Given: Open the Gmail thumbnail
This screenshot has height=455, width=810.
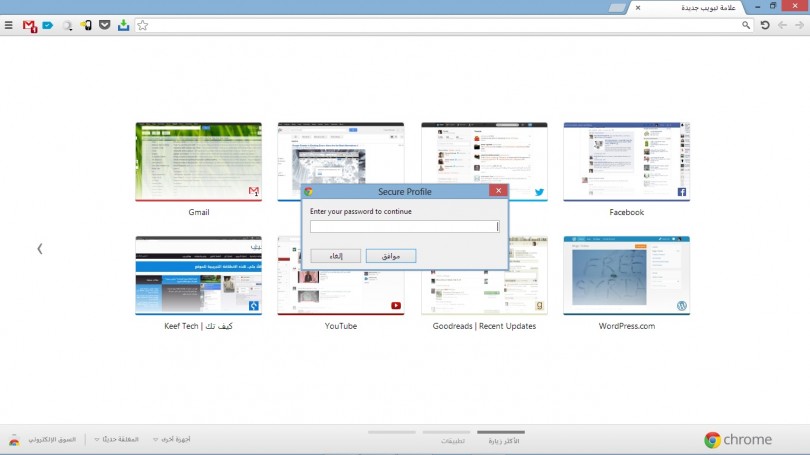Looking at the screenshot, I should pyautogui.click(x=198, y=162).
